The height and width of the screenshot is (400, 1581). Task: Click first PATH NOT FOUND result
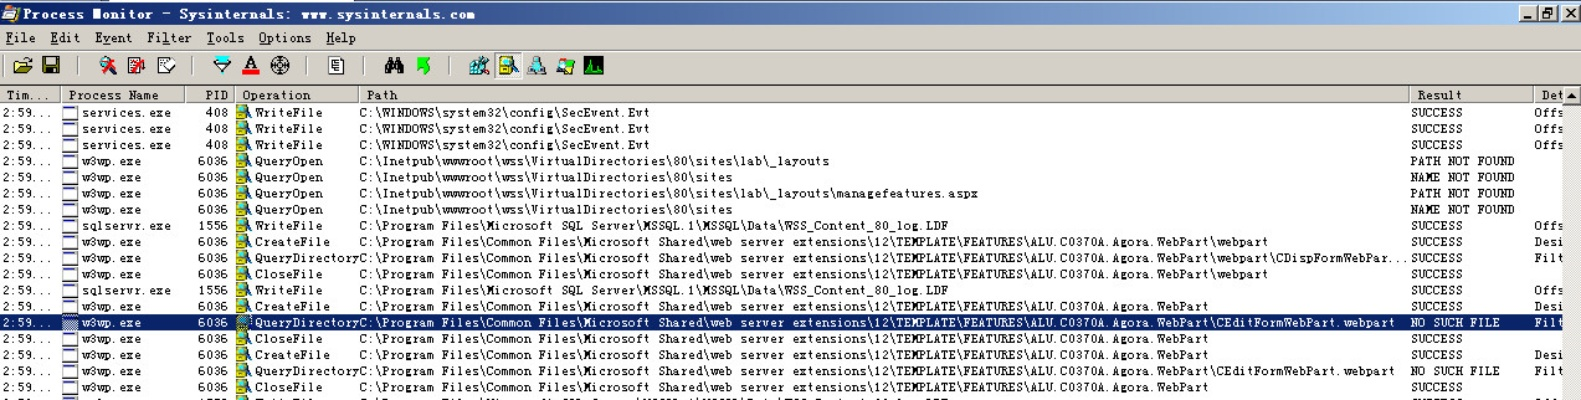(x=1463, y=161)
